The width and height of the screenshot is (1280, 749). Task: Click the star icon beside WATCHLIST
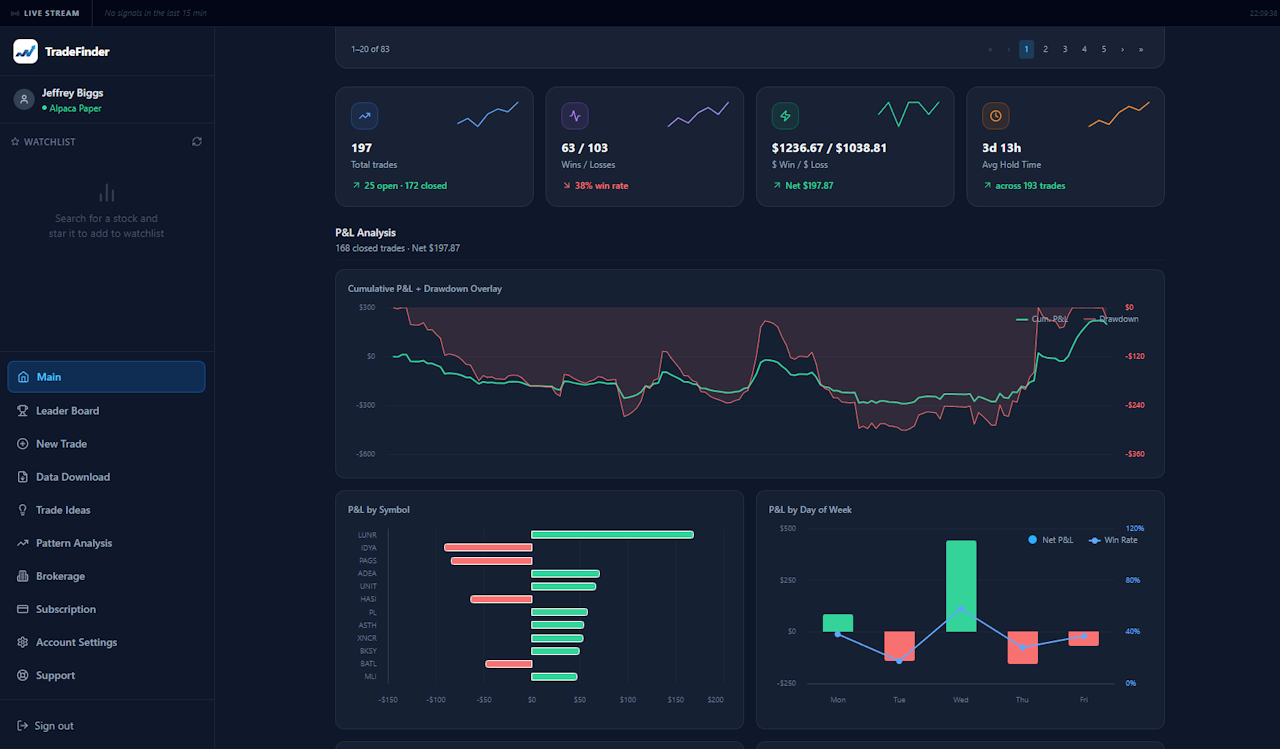pyautogui.click(x=15, y=142)
